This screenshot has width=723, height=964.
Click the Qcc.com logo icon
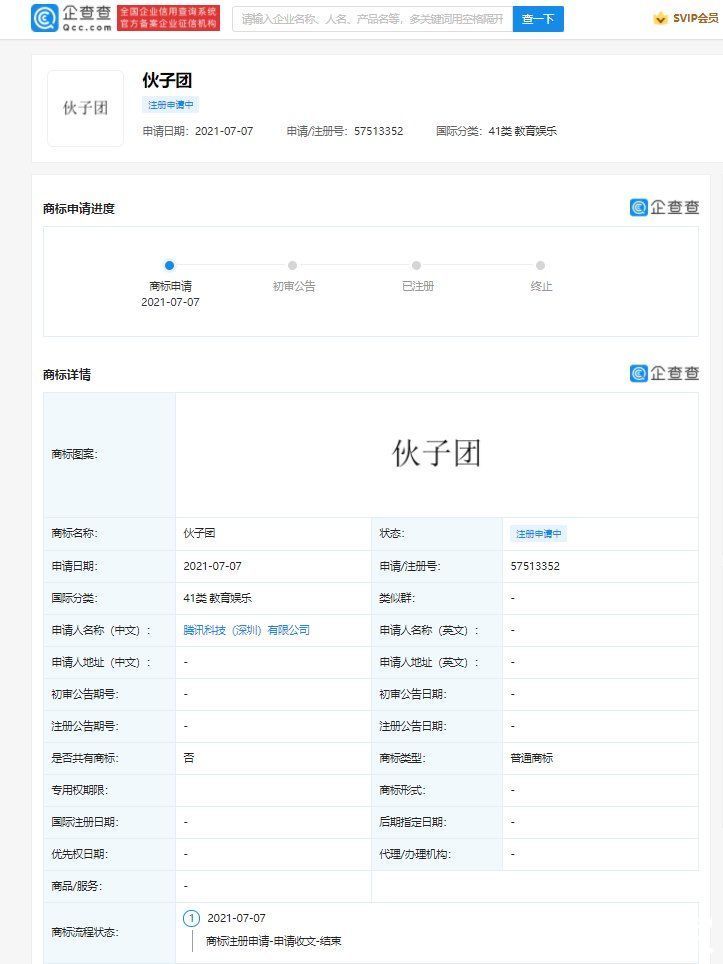tap(44, 18)
